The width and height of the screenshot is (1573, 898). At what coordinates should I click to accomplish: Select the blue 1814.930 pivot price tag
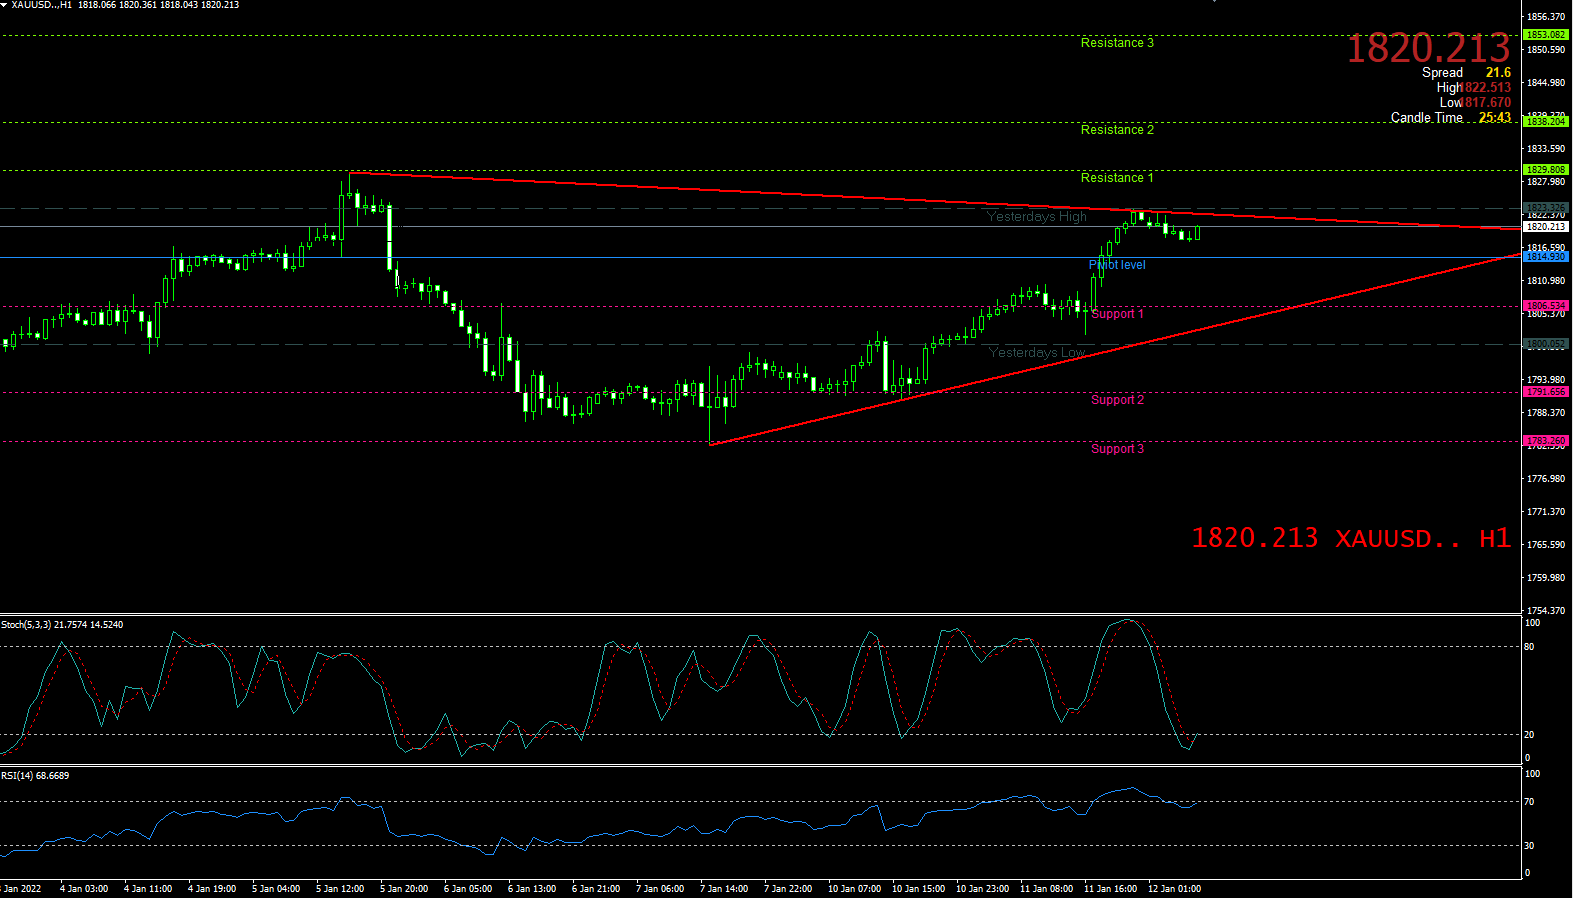[x=1545, y=257]
